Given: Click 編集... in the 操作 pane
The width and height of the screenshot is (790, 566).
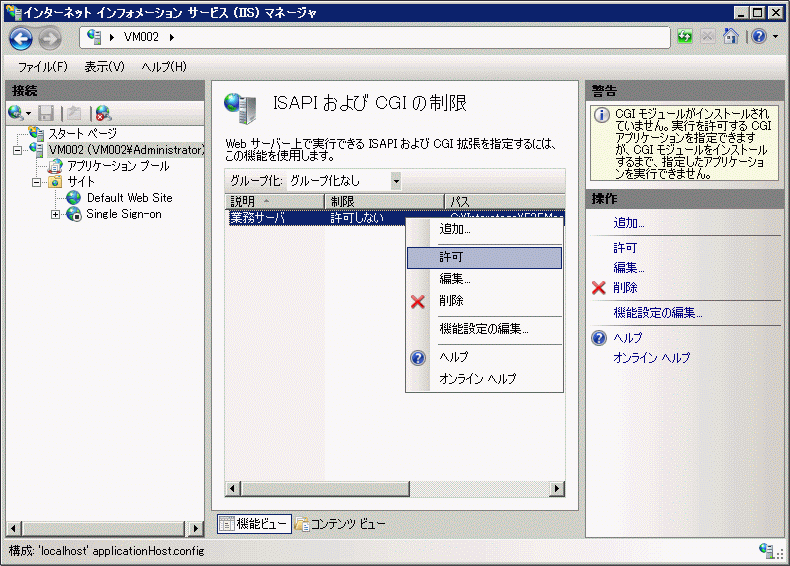Looking at the screenshot, I should pyautogui.click(x=629, y=268).
